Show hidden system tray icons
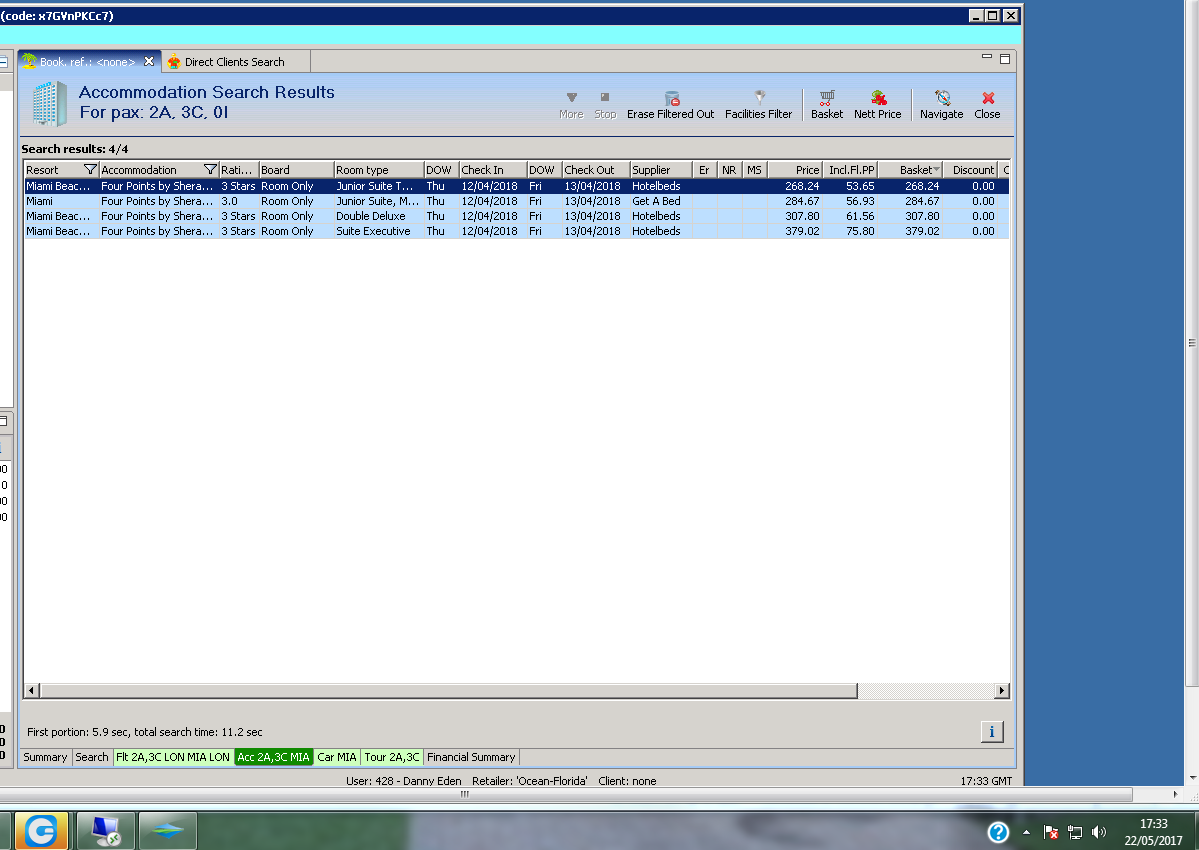 [1026, 832]
